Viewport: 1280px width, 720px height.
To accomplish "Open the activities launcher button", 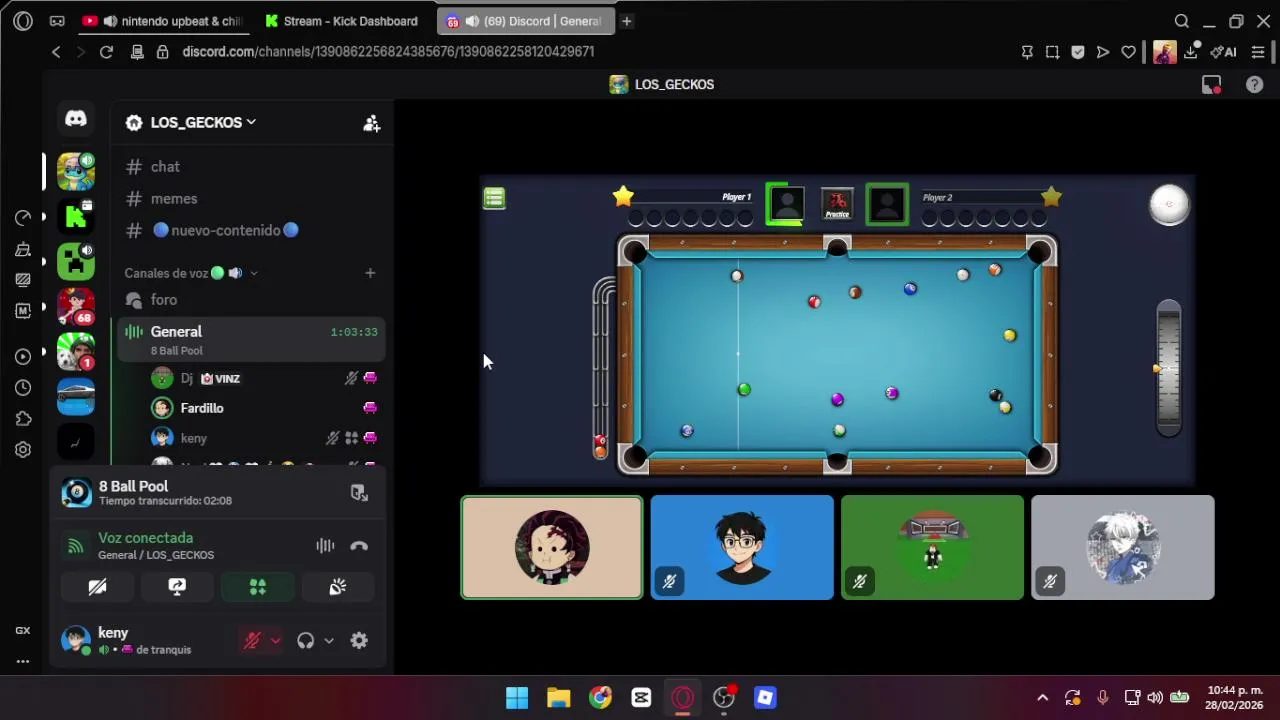I will [x=257, y=587].
